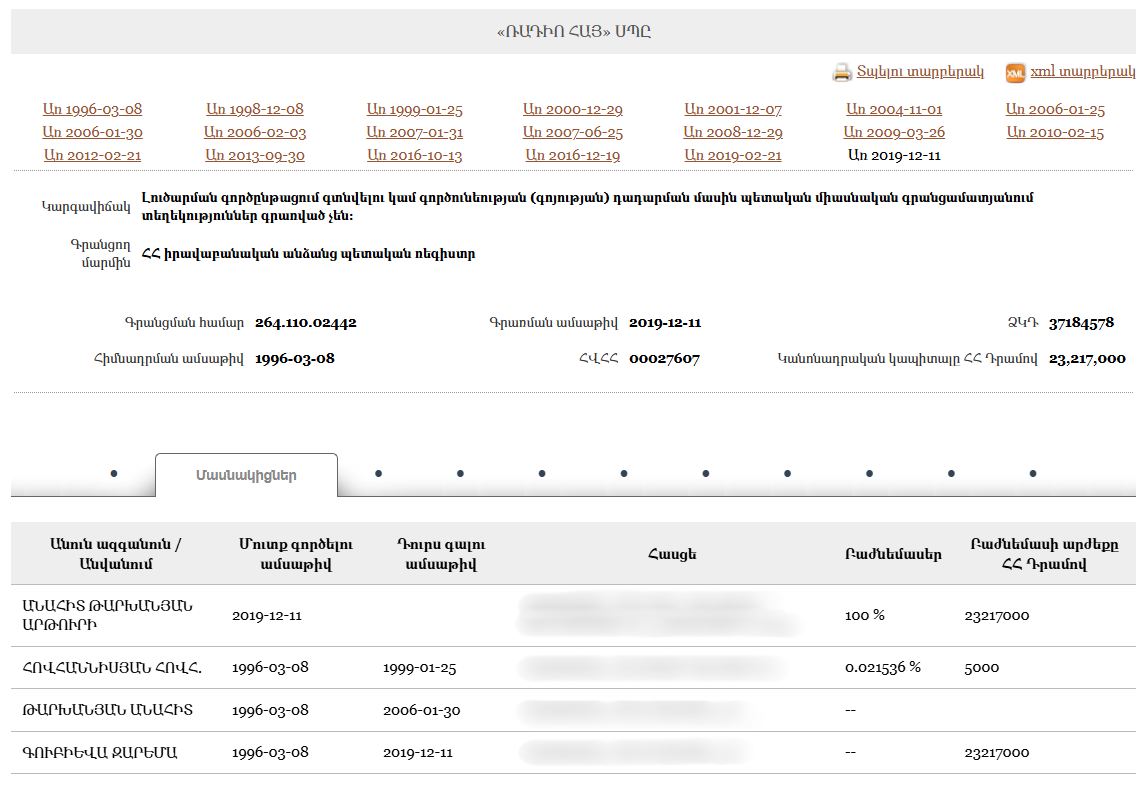Switch to dot tab left of Մասնակիցներ
The image size is (1147, 787).
tap(114, 473)
